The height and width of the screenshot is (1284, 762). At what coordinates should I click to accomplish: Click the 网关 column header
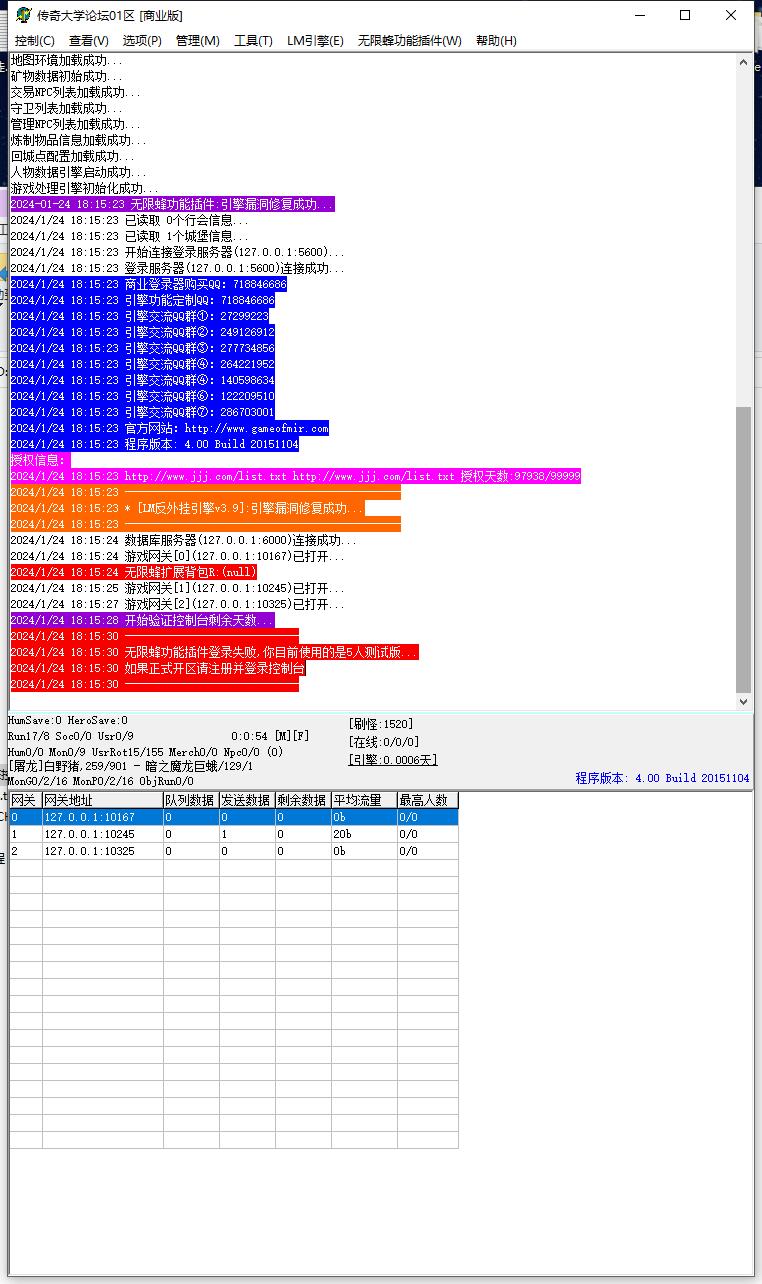tap(25, 800)
